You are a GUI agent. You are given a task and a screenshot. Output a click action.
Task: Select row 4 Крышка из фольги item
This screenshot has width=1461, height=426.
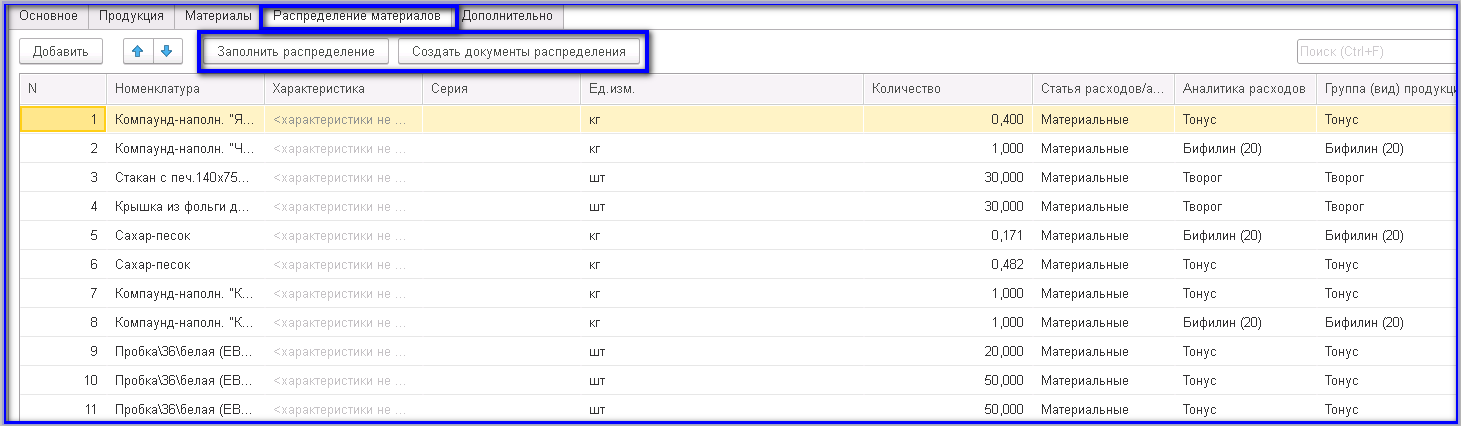pyautogui.click(x=184, y=207)
